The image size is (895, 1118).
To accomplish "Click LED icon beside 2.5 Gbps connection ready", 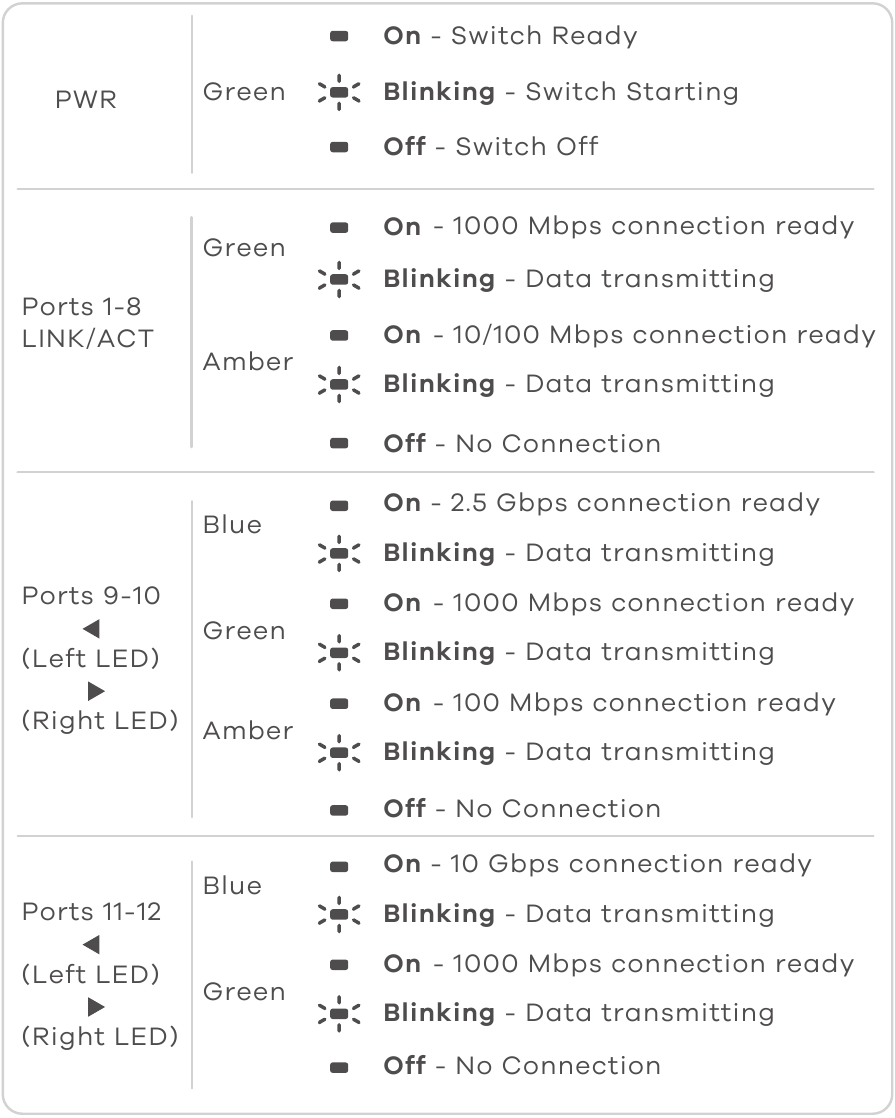I will point(339,504).
